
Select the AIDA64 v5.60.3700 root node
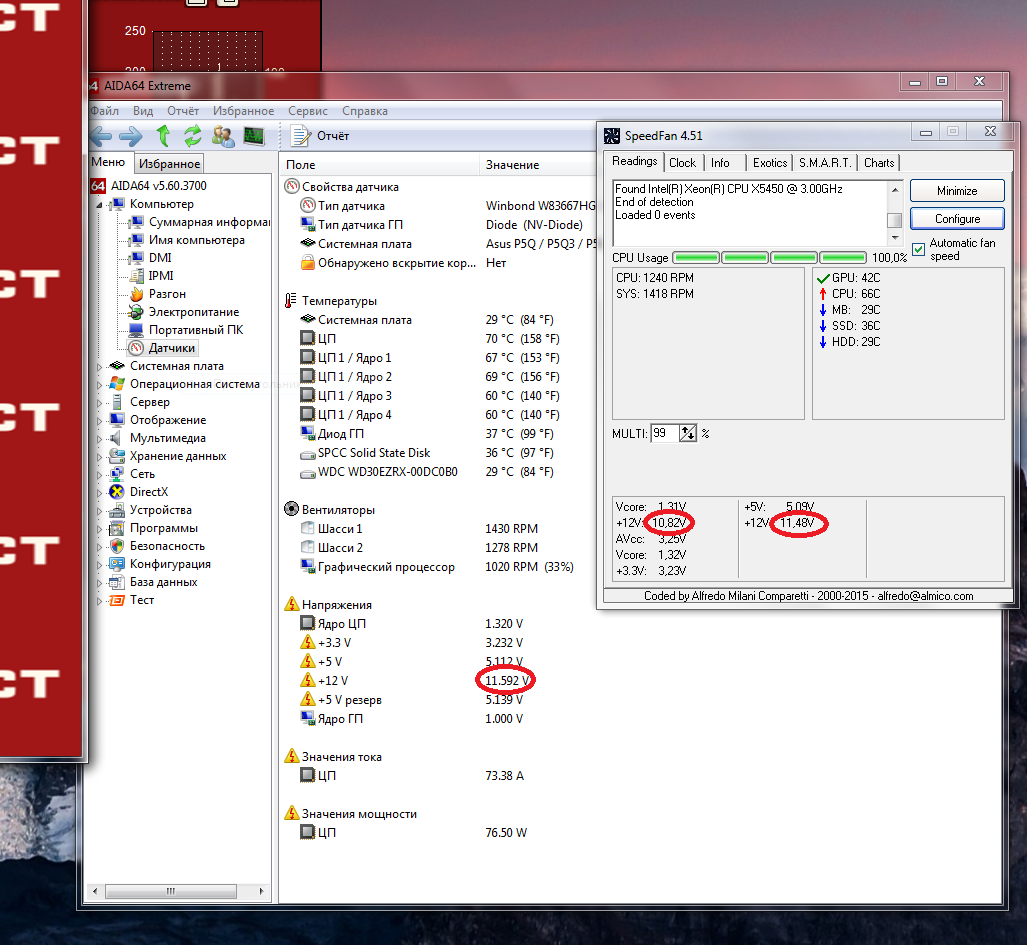159,186
